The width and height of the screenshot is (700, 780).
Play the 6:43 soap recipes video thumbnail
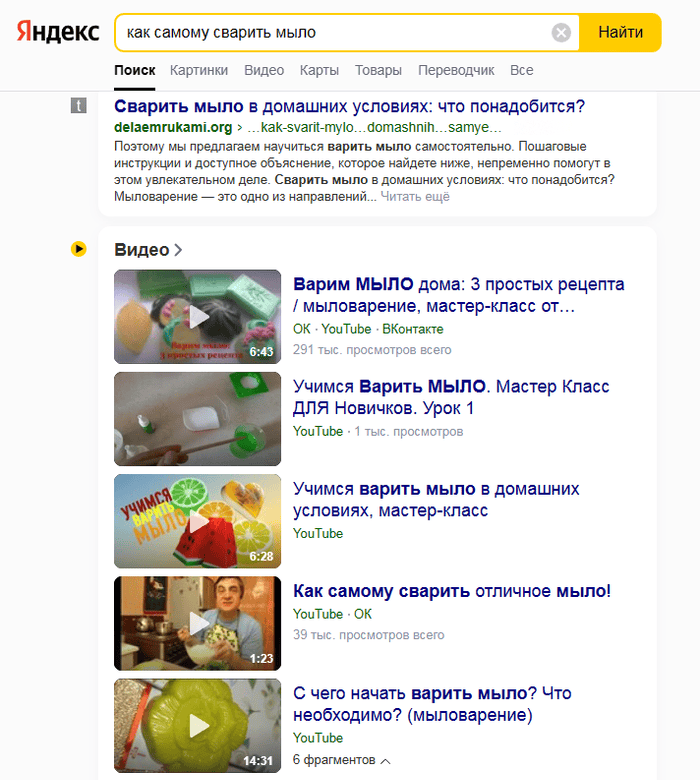pyautogui.click(x=198, y=317)
